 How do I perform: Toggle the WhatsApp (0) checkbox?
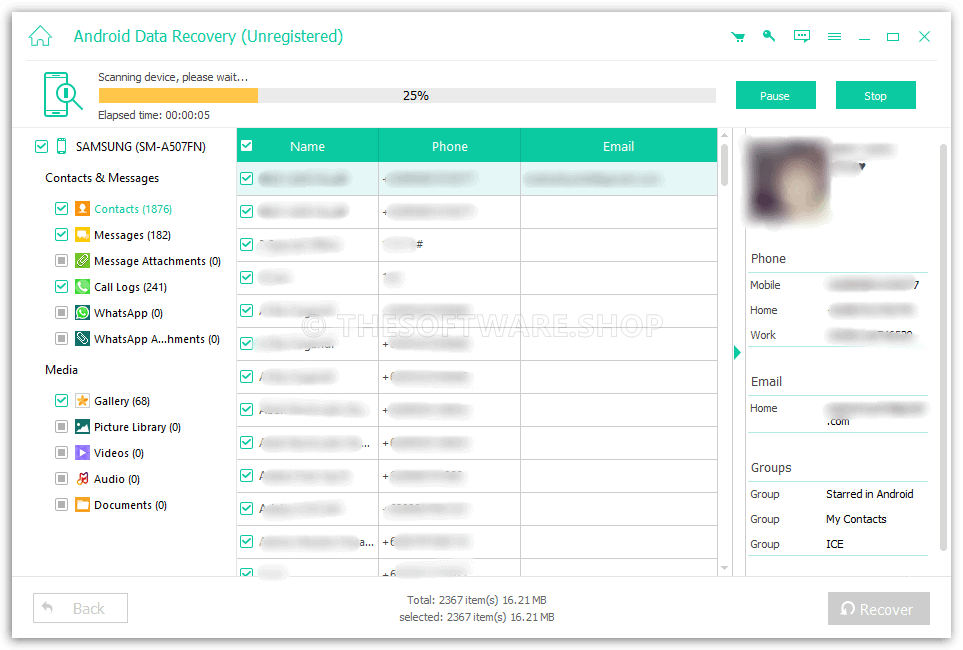point(61,313)
